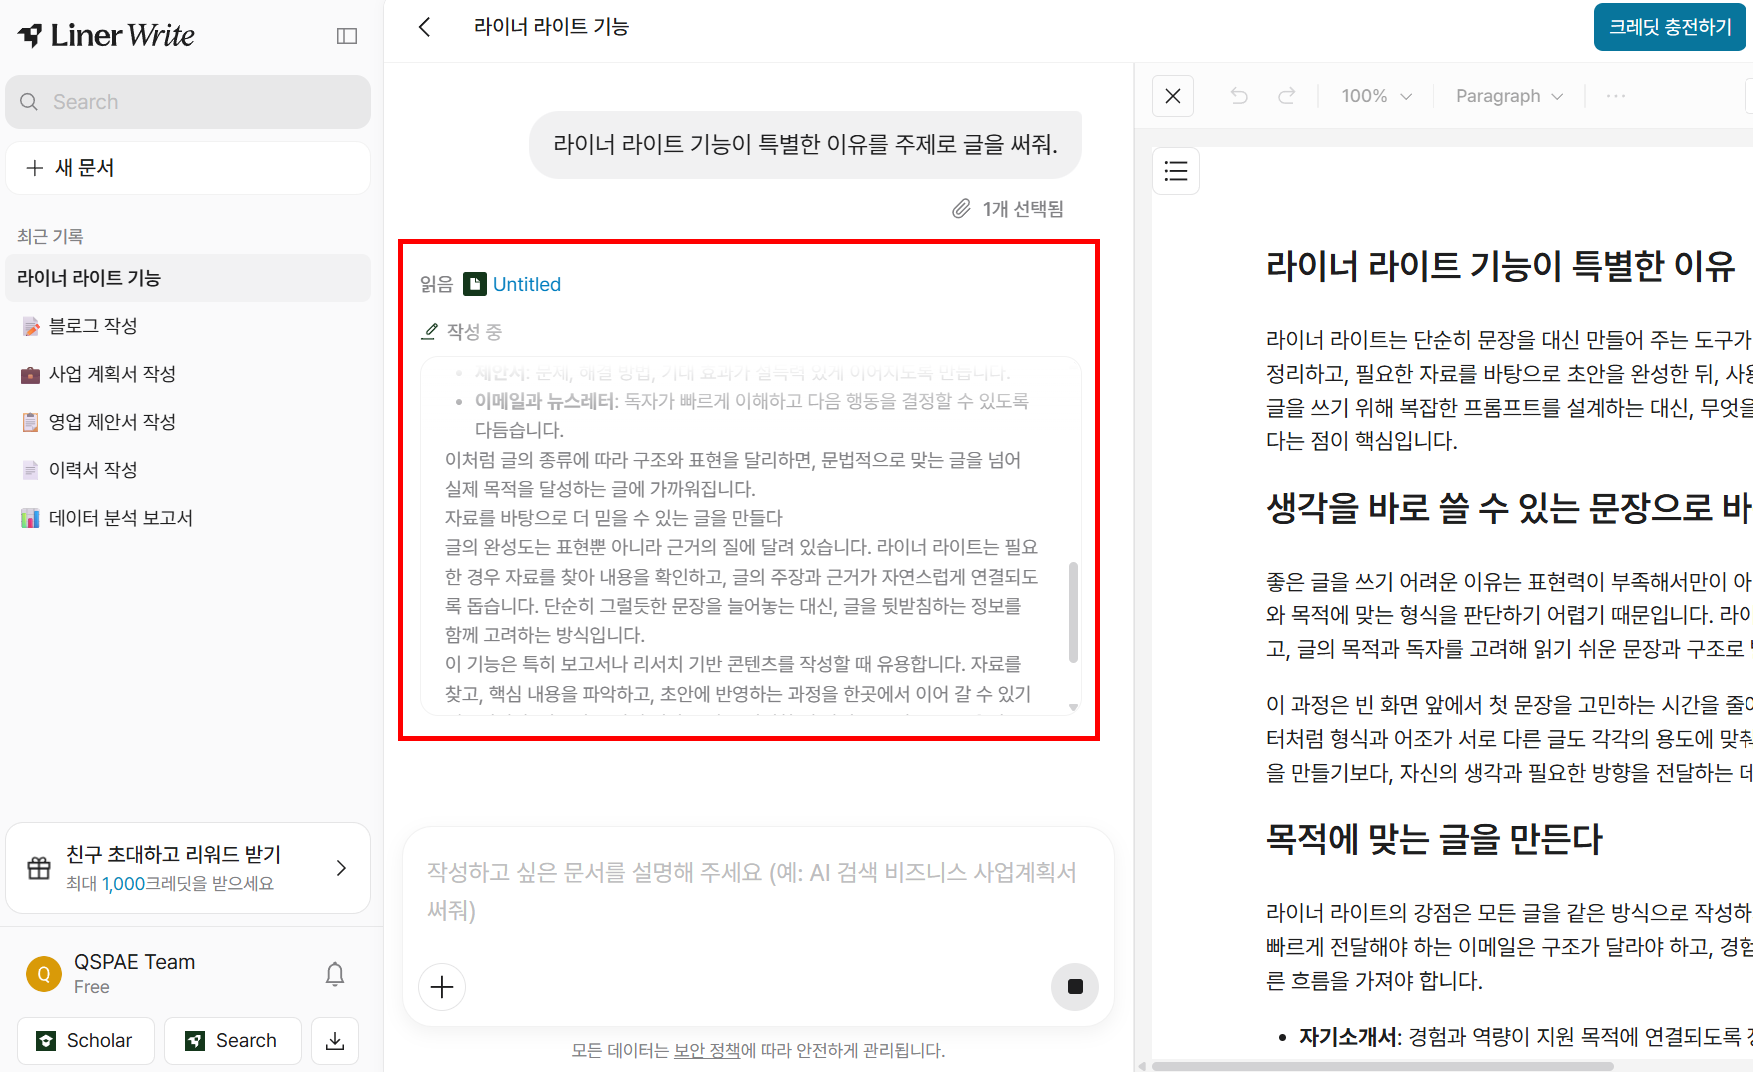Open the 보안 정책 link
Image resolution: width=1753 pixels, height=1072 pixels.
[x=707, y=1050]
